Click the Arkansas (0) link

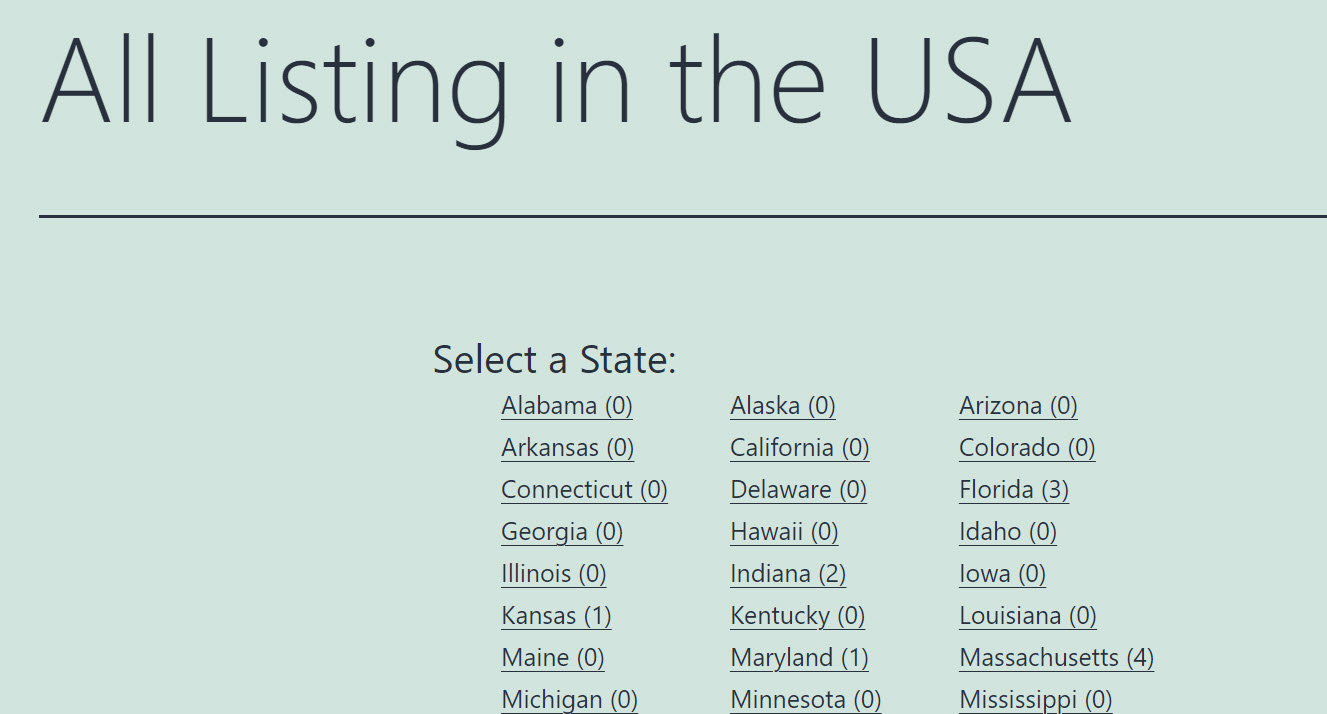click(568, 448)
